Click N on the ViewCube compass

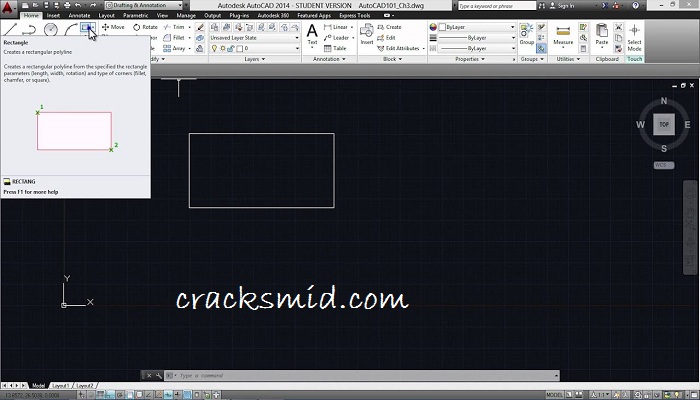coord(664,101)
